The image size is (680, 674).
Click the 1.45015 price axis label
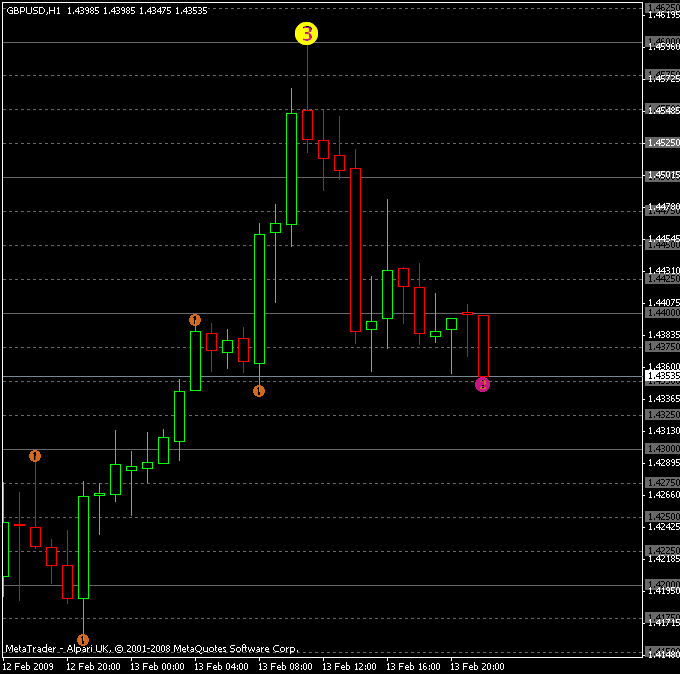tap(664, 175)
